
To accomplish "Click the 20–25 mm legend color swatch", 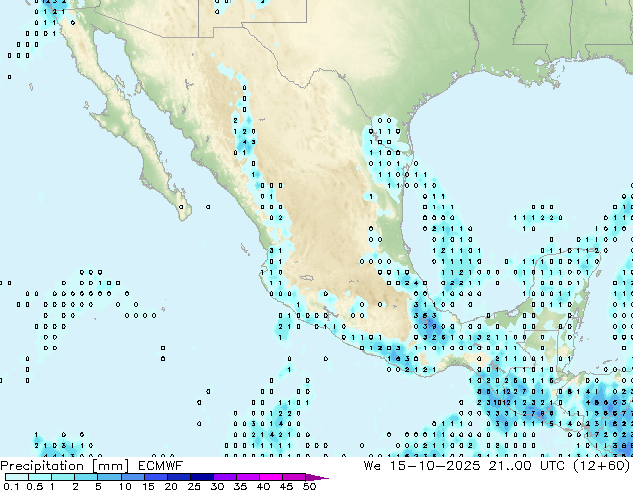I will (178, 477).
